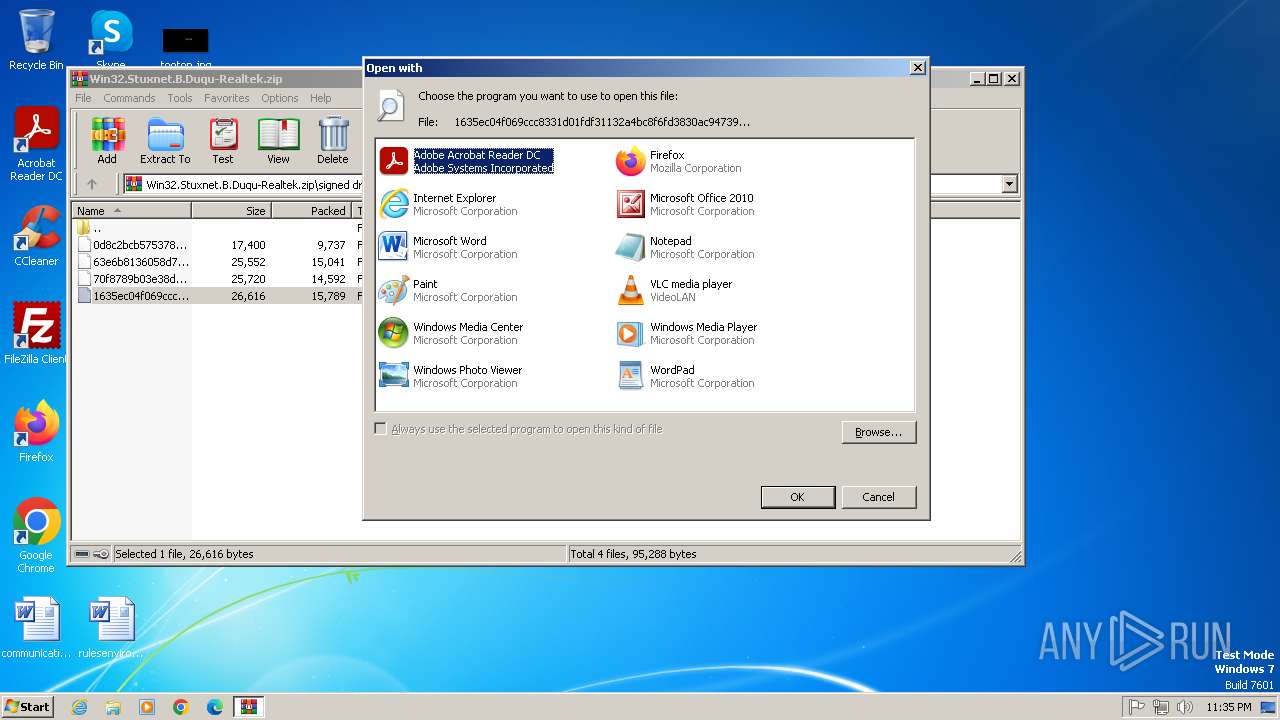Image resolution: width=1280 pixels, height=720 pixels.
Task: Open the Recycle Bin desktop icon
Action: pyautogui.click(x=36, y=40)
